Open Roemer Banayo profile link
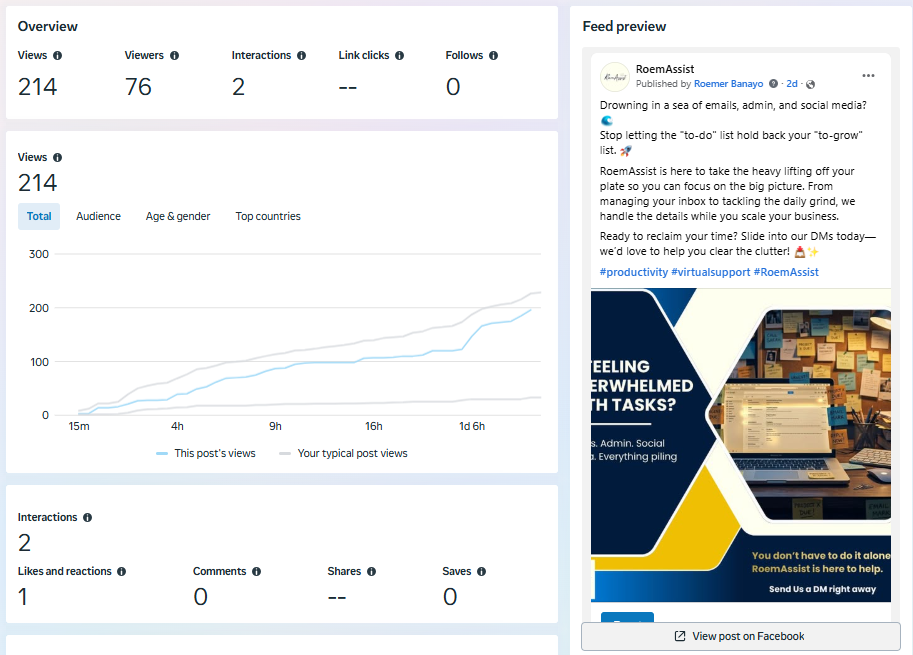Screen dimensions: 913x655 click(x=728, y=84)
